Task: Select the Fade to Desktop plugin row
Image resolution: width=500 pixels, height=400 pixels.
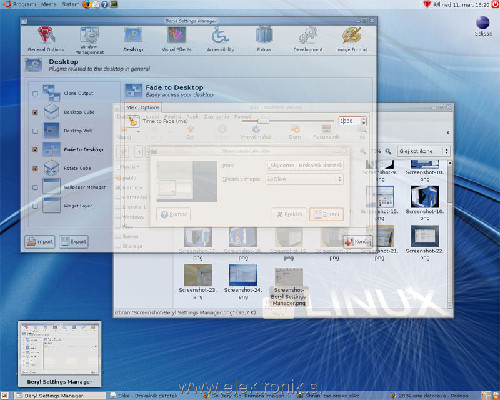Action: [x=73, y=149]
